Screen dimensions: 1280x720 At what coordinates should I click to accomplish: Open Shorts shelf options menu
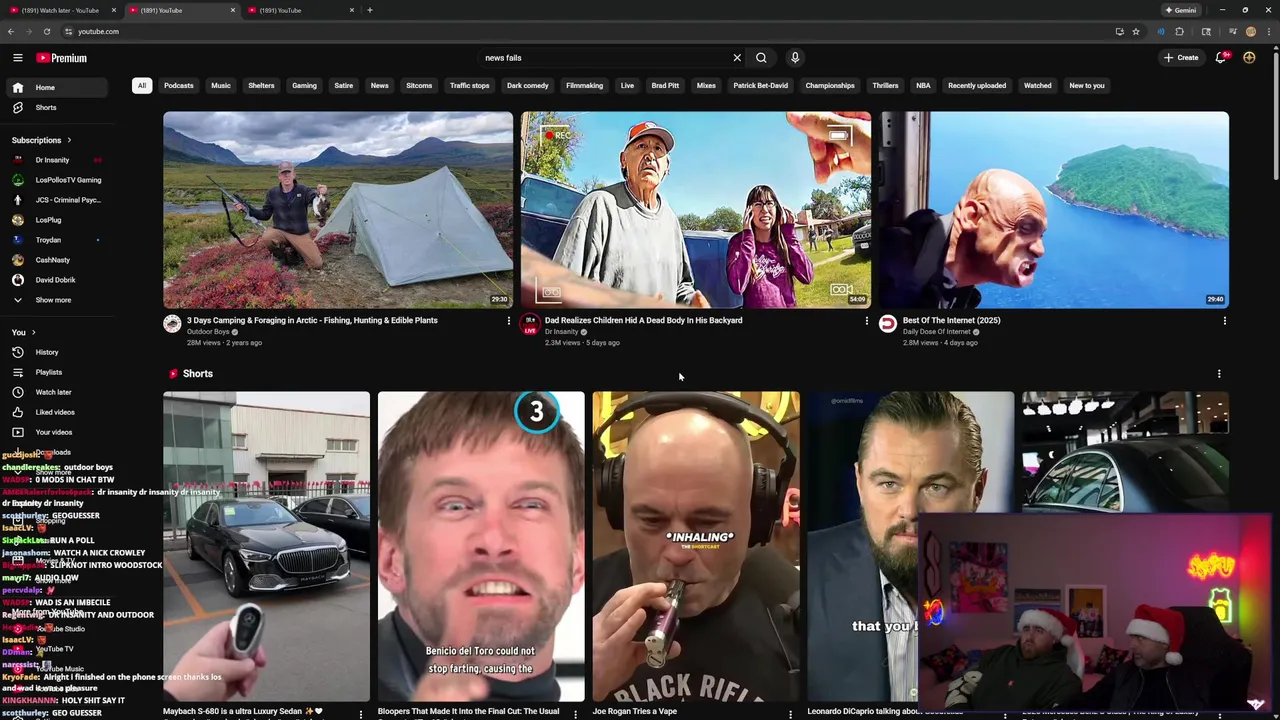[1219, 374]
